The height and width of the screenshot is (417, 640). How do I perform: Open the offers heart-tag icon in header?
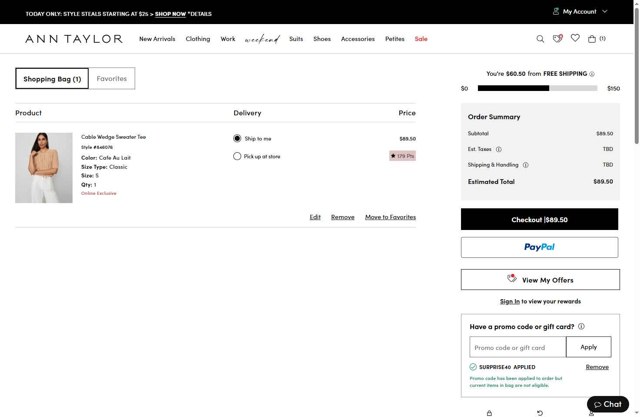(558, 38)
